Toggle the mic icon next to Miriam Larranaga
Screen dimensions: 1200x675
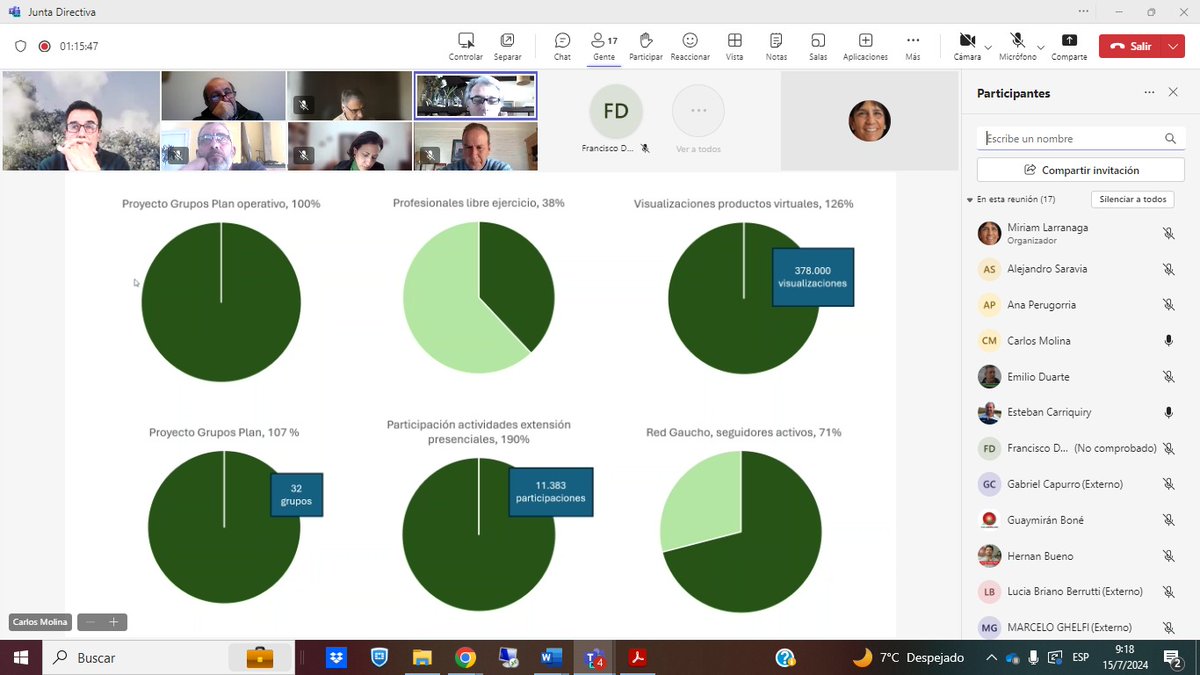(1168, 233)
